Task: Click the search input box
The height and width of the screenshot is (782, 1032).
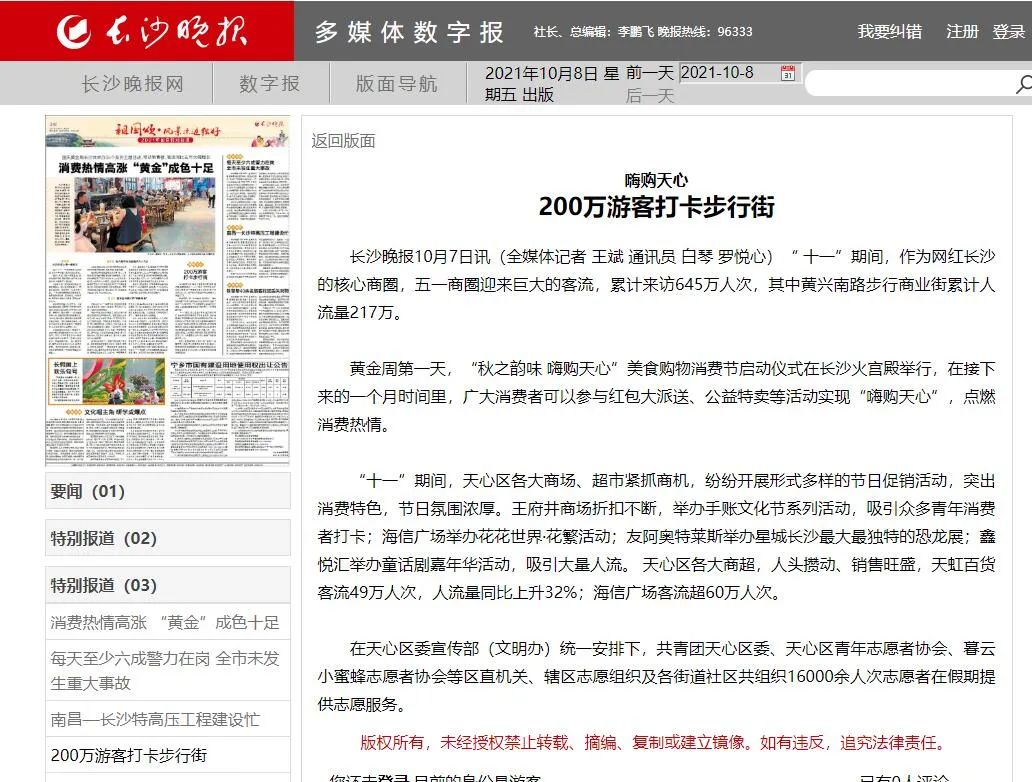Action: pyautogui.click(x=912, y=84)
